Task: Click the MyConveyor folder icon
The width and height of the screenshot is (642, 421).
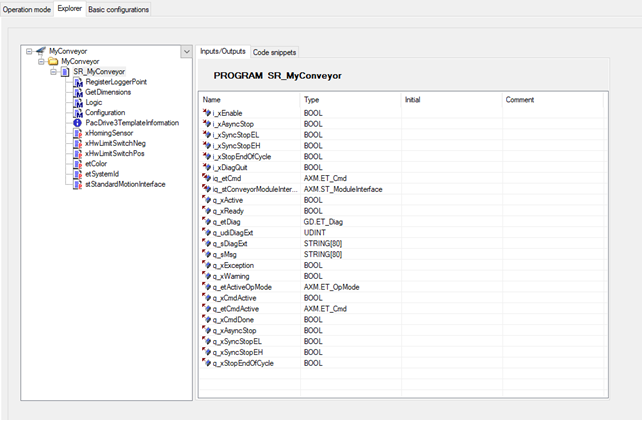Action: pos(53,61)
